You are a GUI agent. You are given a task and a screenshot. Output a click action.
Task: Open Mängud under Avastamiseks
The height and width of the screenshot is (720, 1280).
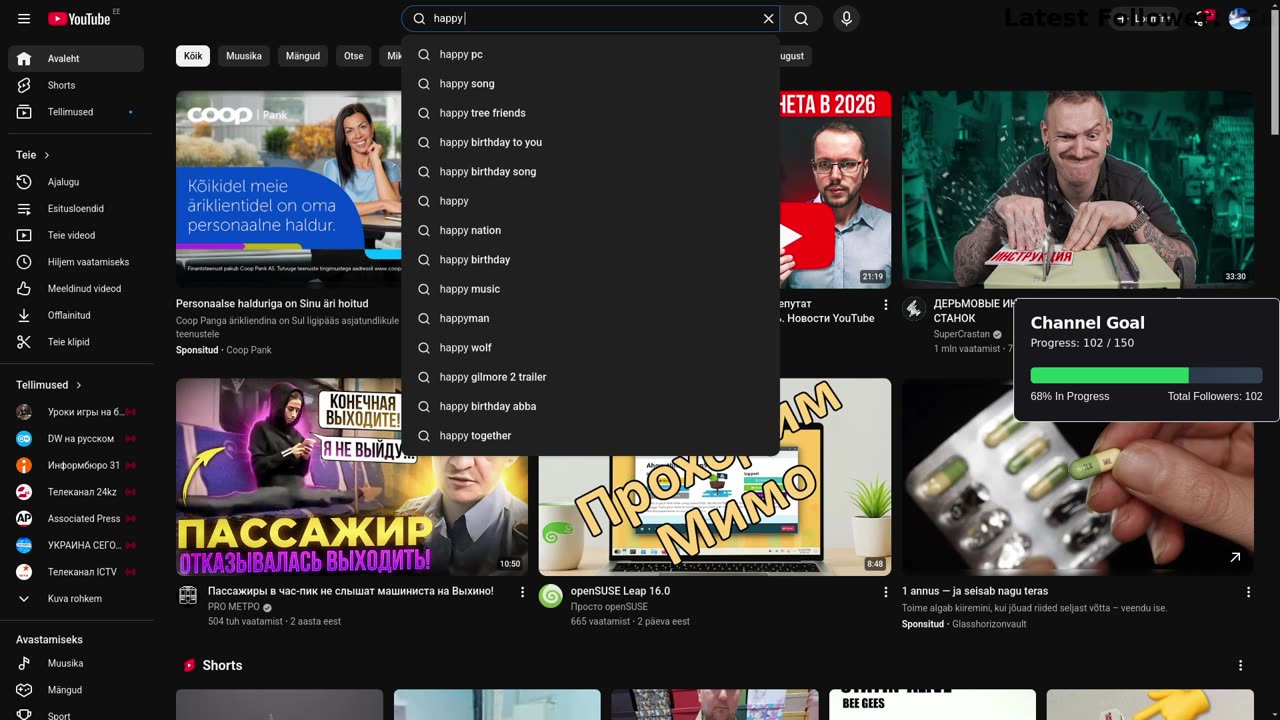[x=76, y=690]
